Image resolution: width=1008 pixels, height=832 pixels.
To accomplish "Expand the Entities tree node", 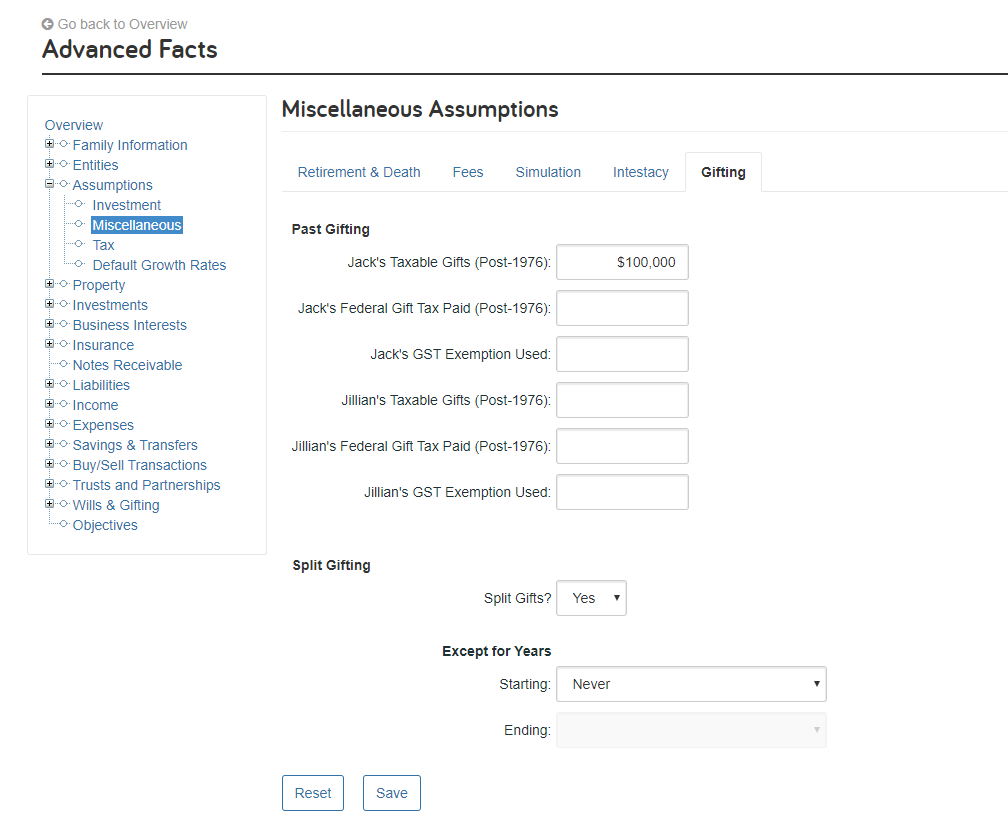I will coord(49,164).
